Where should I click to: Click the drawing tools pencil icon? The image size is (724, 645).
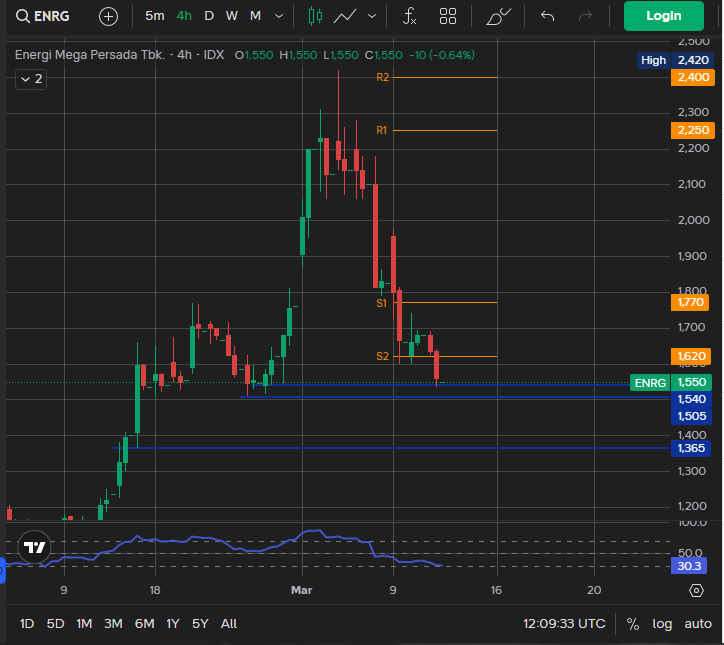pos(498,16)
